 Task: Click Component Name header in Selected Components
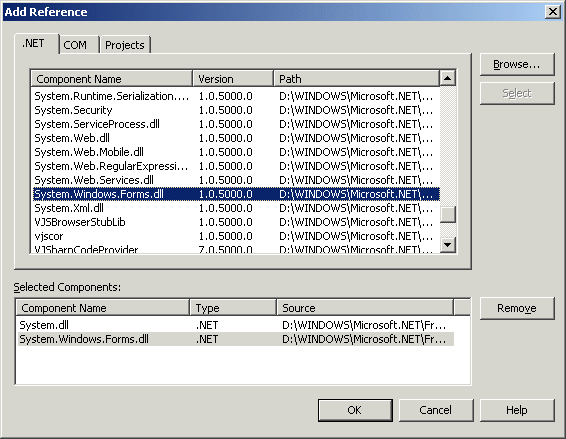click(103, 308)
